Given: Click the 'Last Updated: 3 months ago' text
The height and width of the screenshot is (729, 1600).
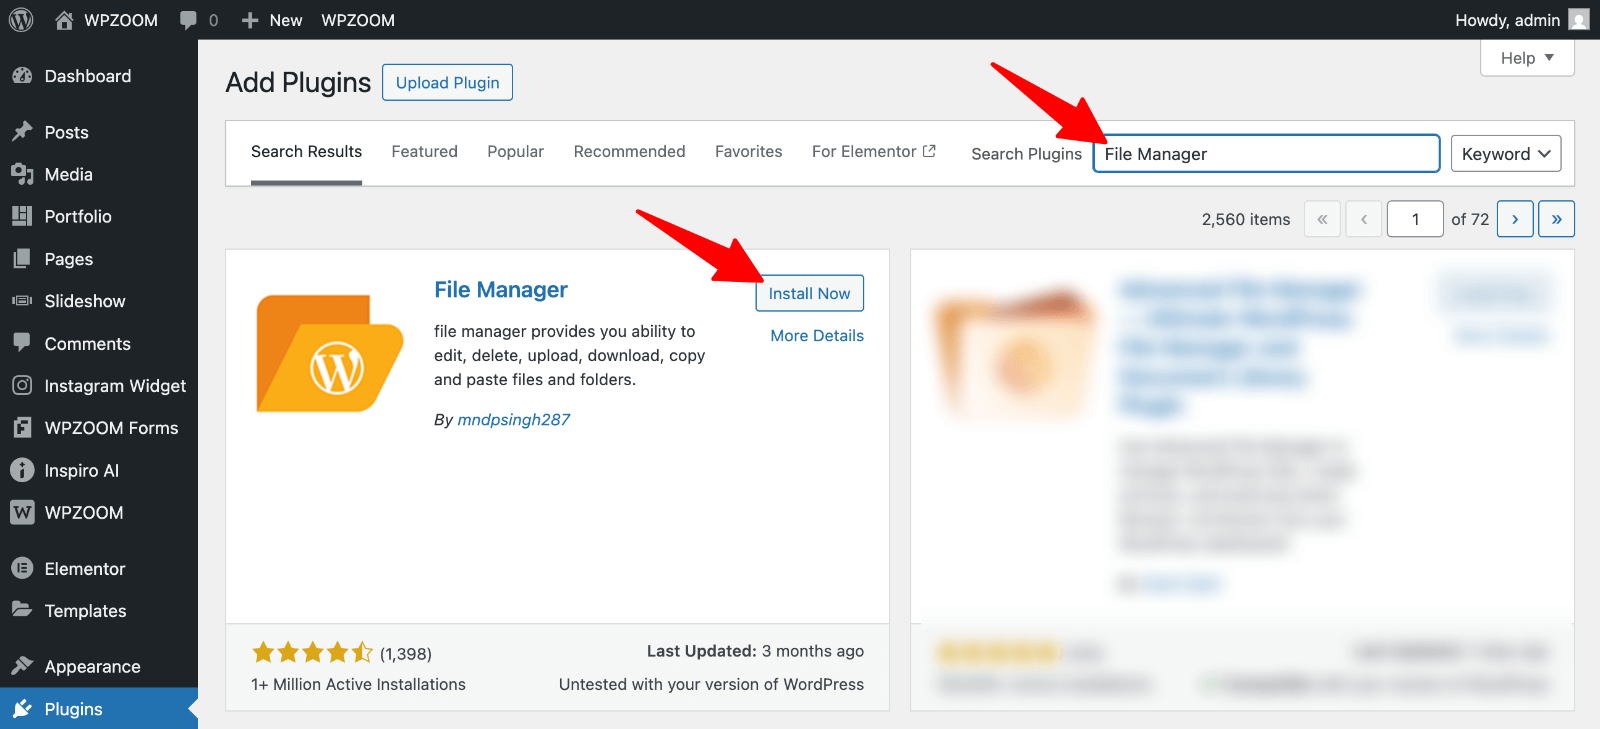Looking at the screenshot, I should point(755,651).
